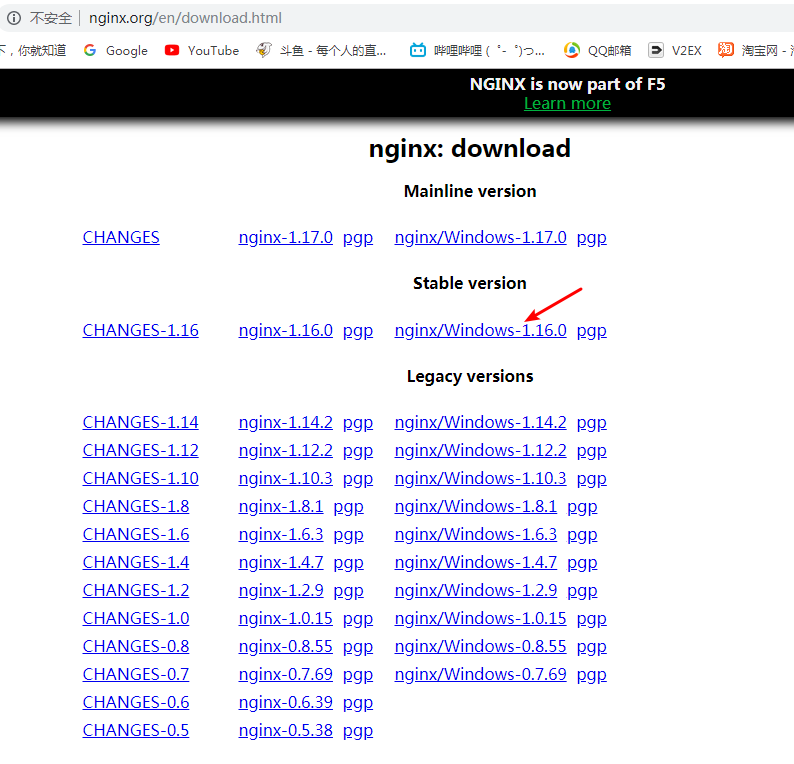Viewport: 794px width, 764px height.
Task: Open pgp signature for nginx-0.6.39
Action: coord(358,703)
